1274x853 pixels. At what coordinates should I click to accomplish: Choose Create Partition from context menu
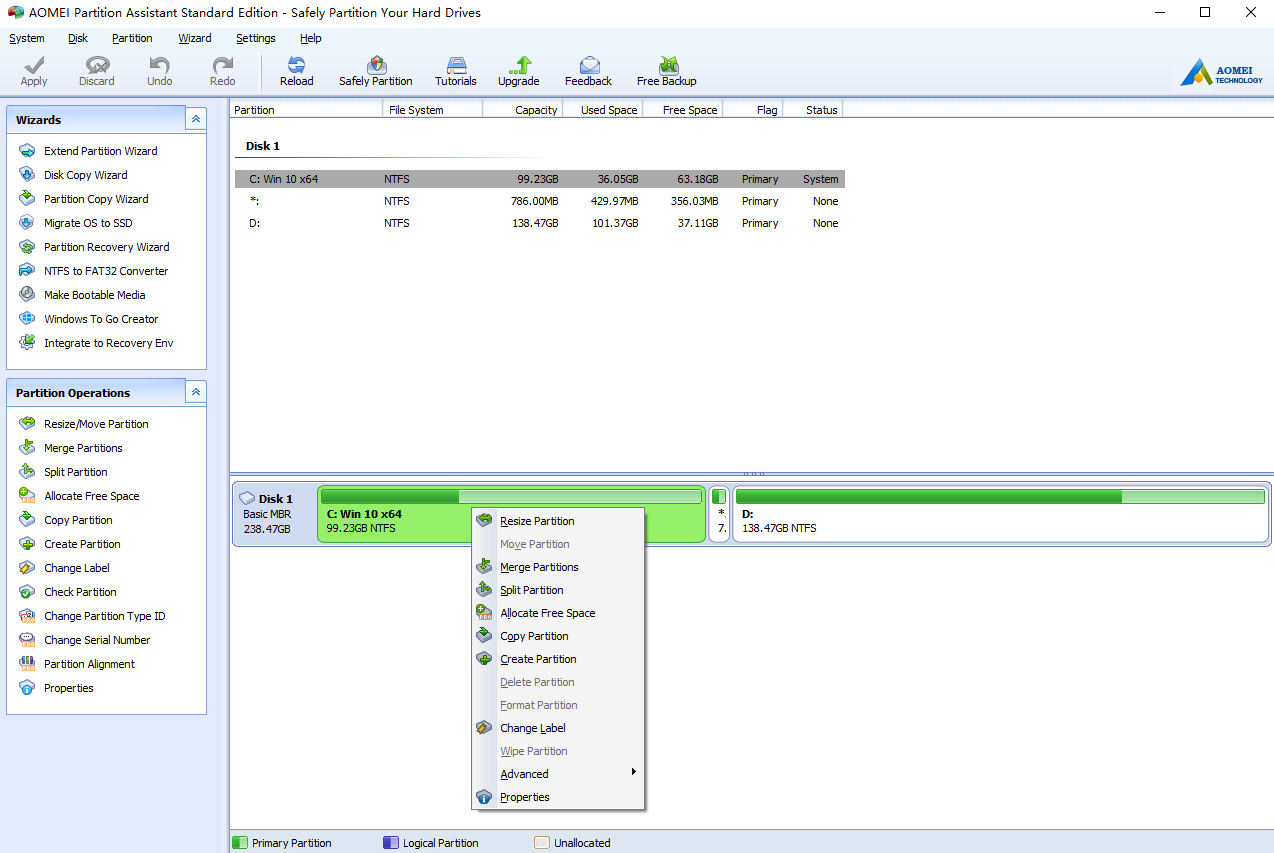click(558, 659)
